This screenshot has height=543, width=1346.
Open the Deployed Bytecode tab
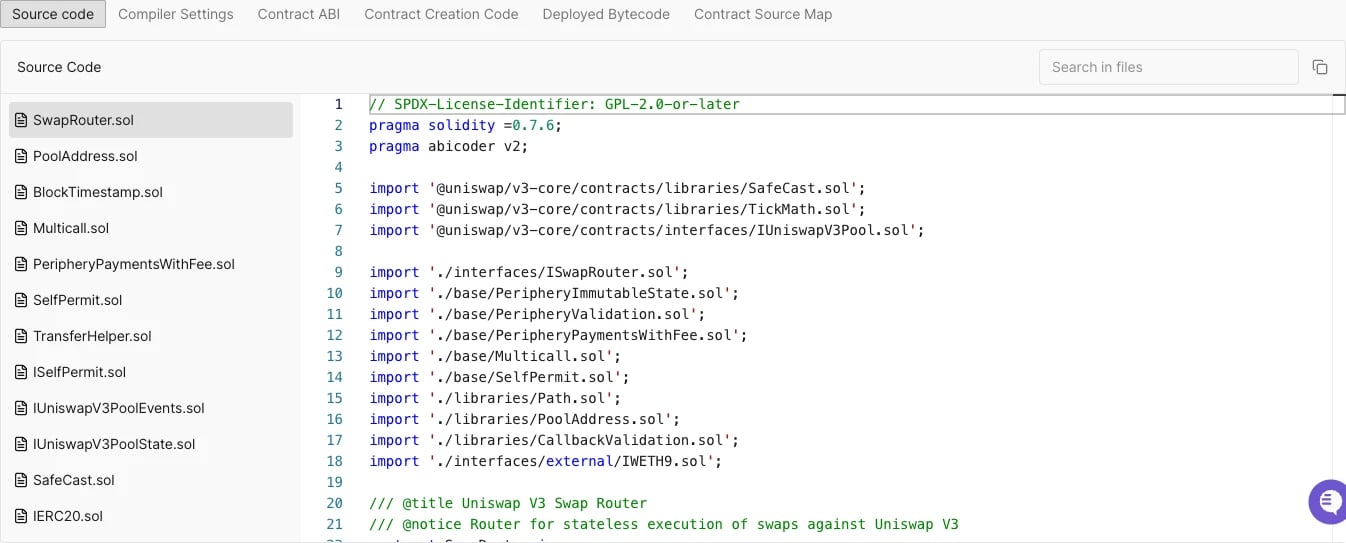606,14
